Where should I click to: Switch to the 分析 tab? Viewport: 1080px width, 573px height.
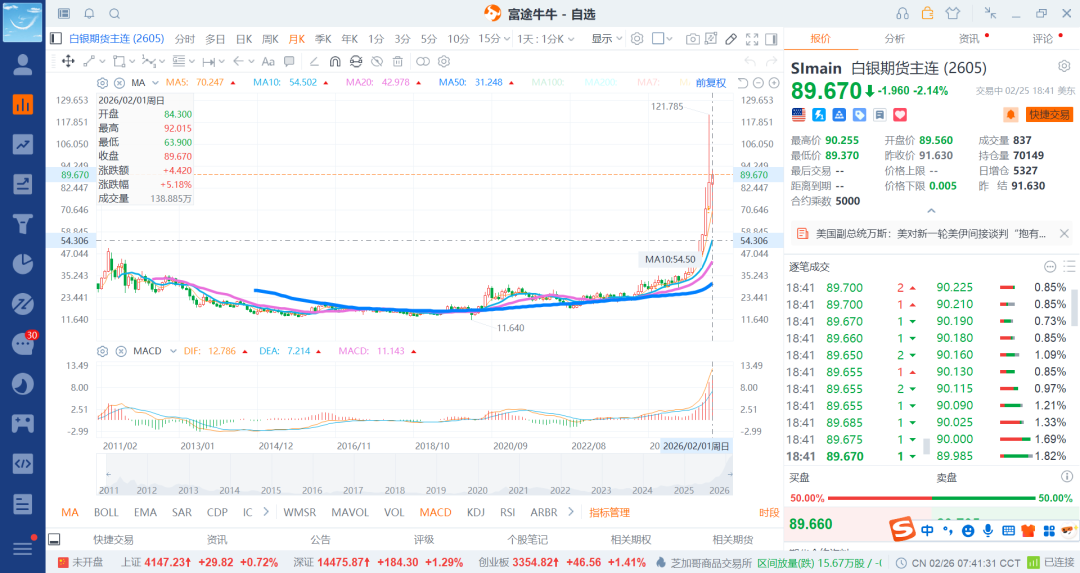[895, 39]
